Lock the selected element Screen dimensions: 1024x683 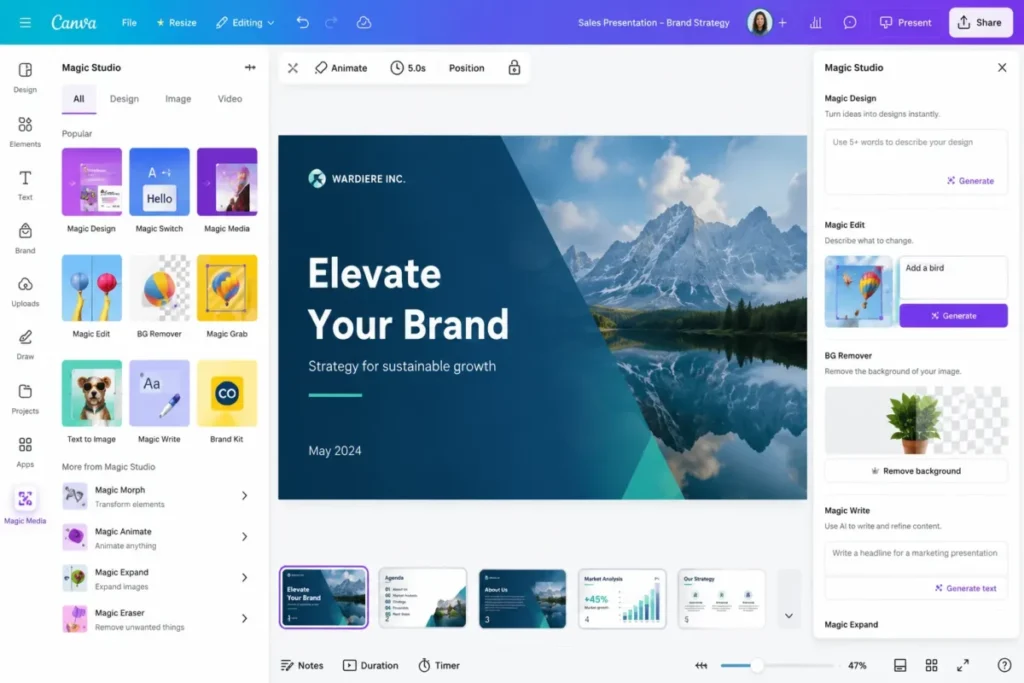click(514, 67)
